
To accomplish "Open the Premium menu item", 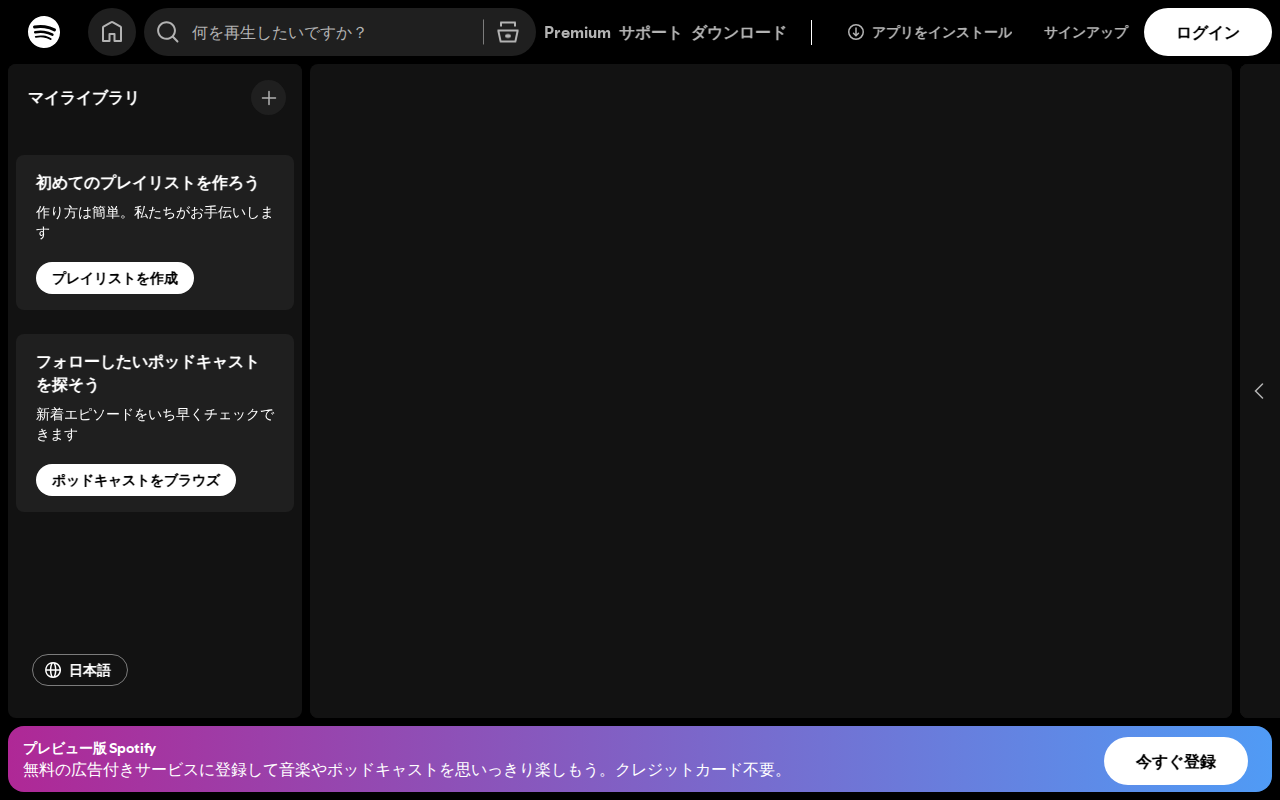I will pos(577,32).
